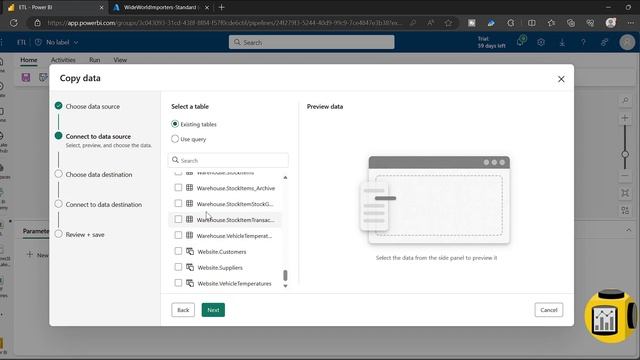Click the ETL workspace name in header
The image size is (640, 360).
pos(21,42)
